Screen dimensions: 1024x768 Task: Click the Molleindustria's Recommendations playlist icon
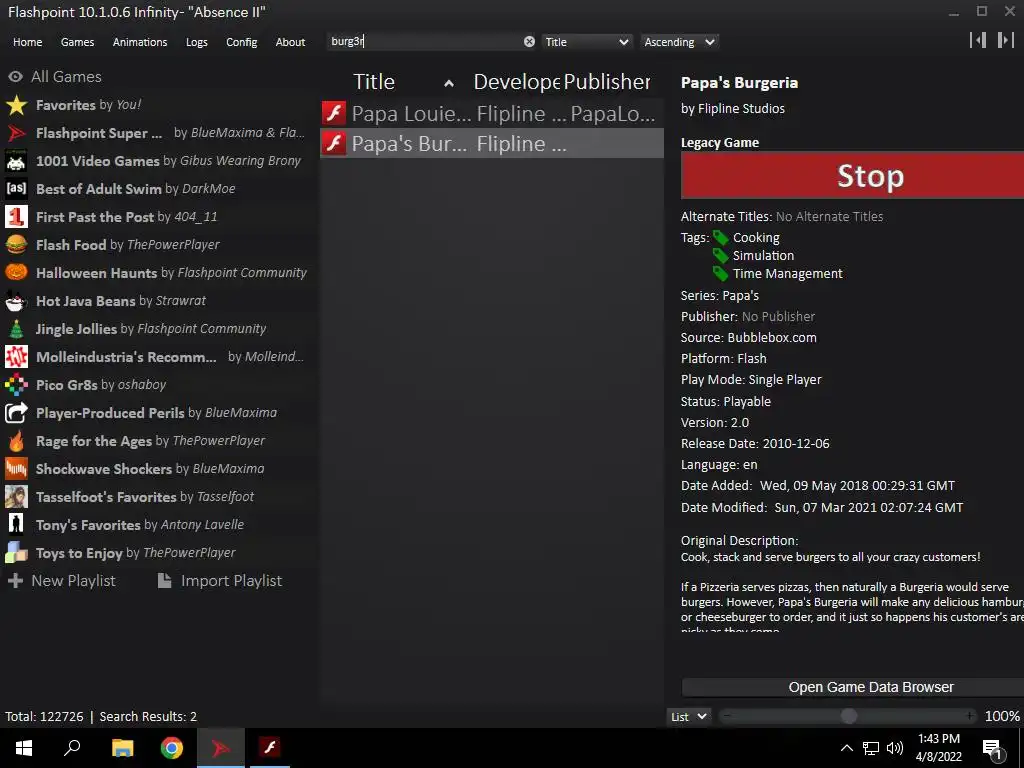point(16,357)
